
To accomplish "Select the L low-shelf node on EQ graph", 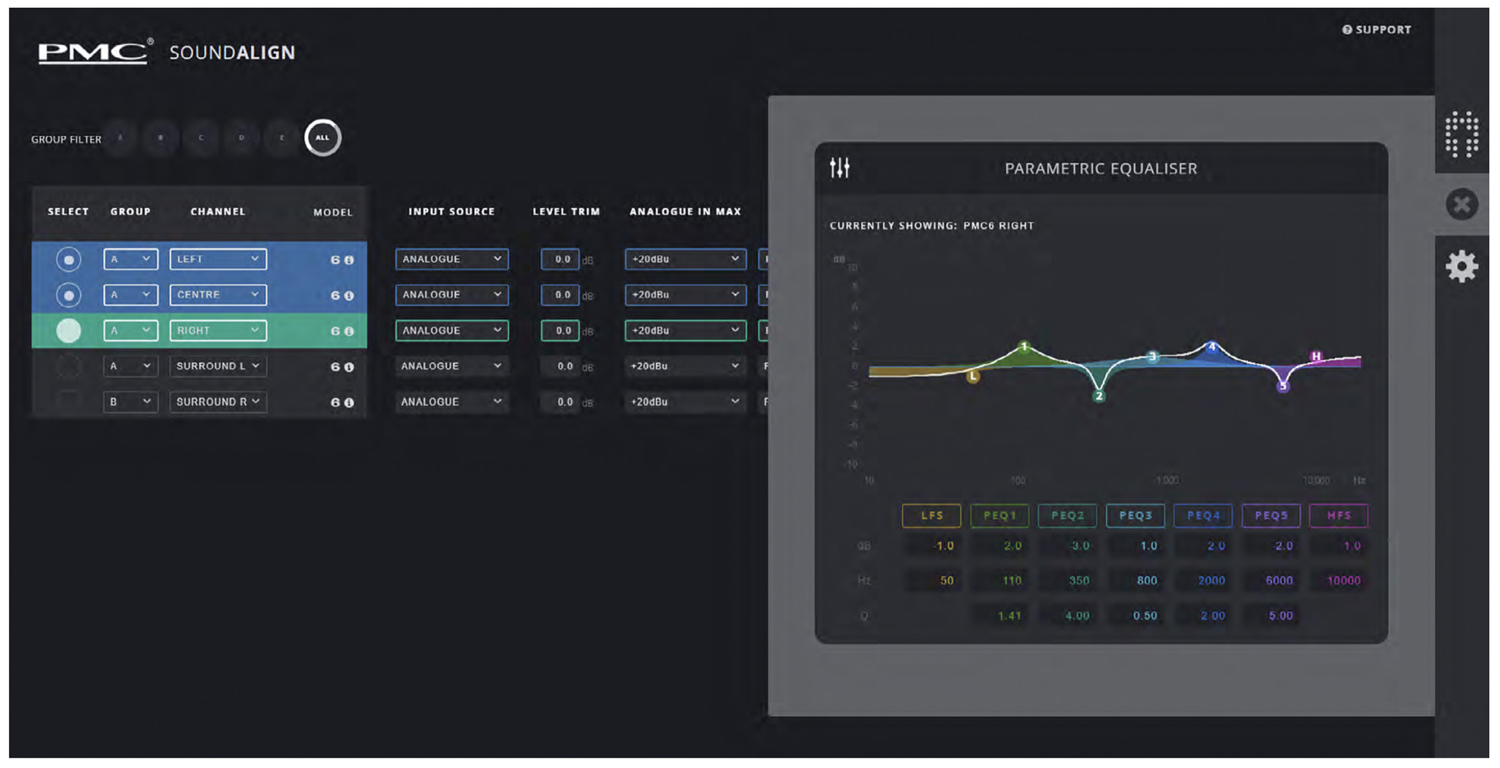I will coord(973,377).
